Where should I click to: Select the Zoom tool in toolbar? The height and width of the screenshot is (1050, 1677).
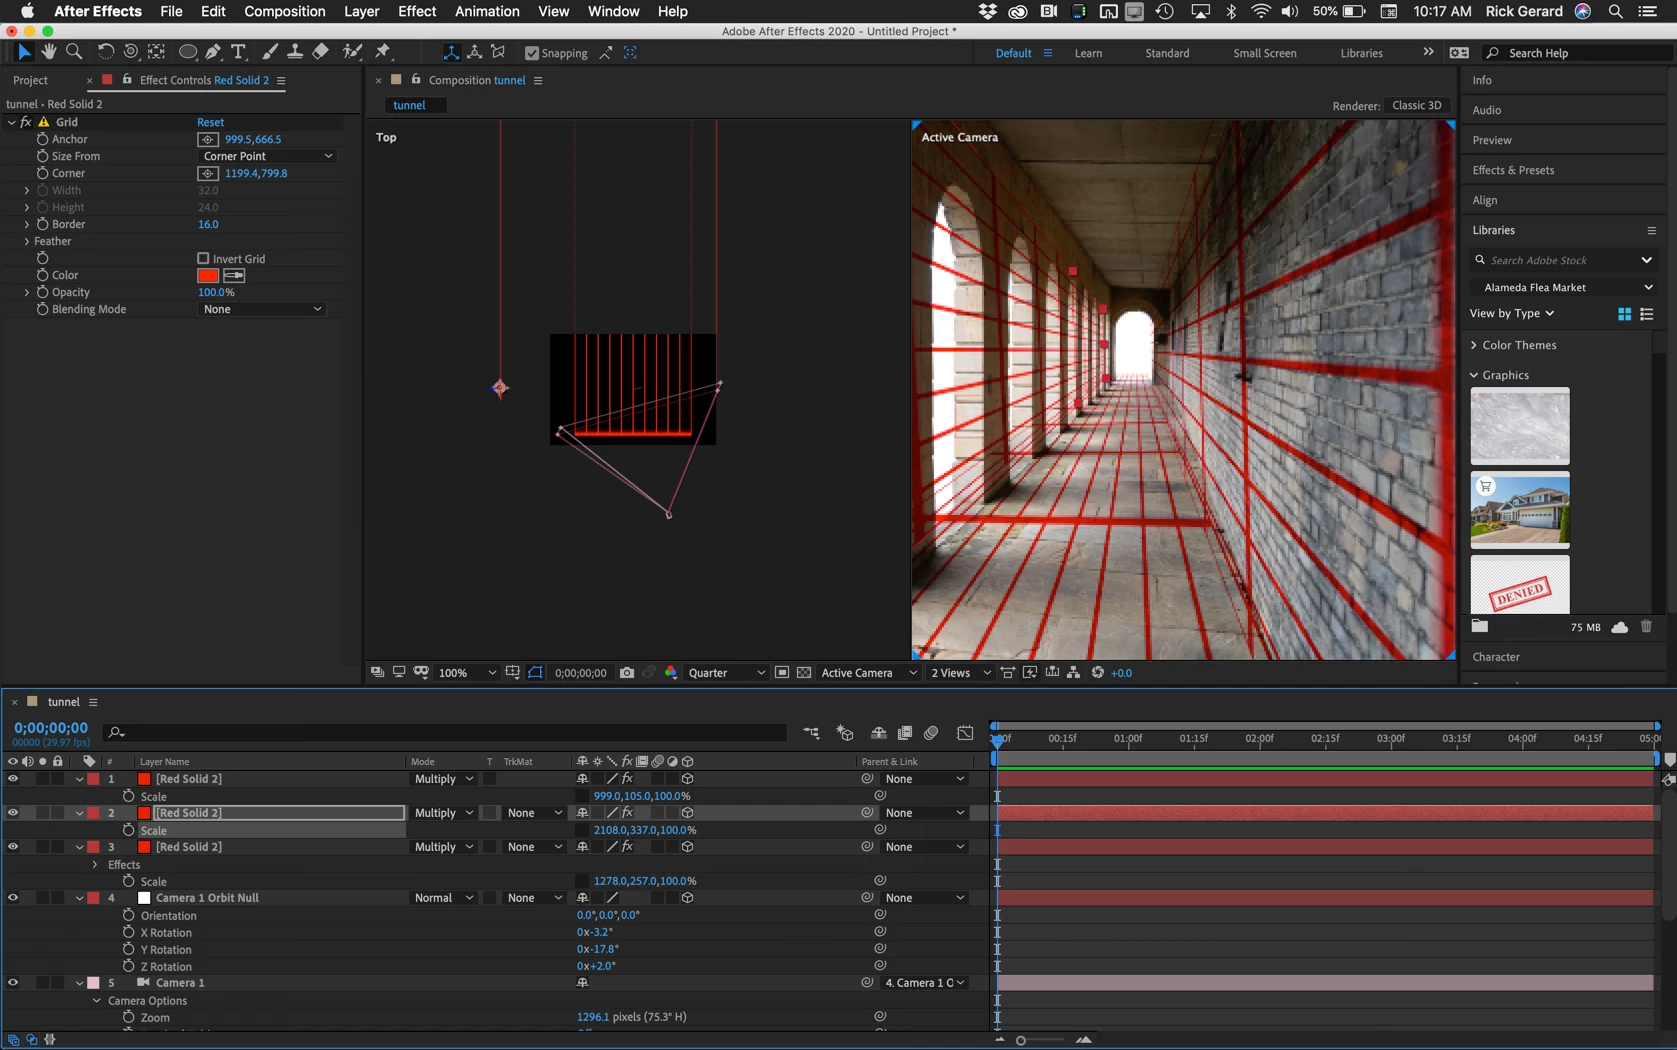click(74, 52)
